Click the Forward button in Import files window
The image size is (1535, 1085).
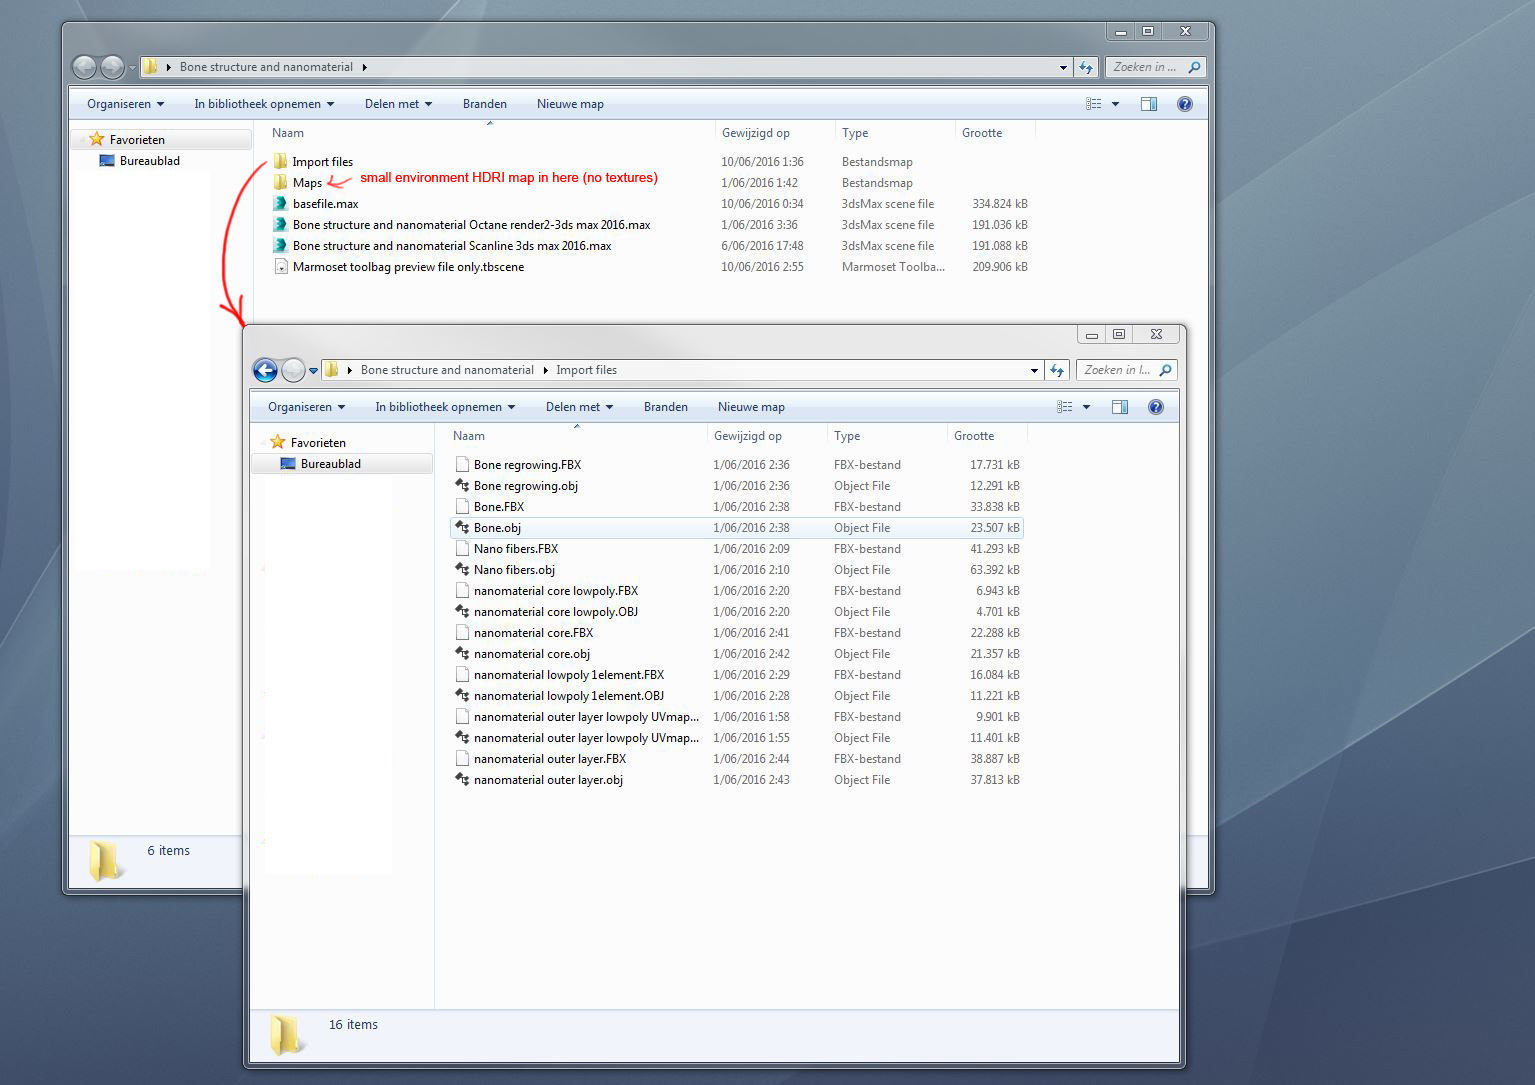293,371
